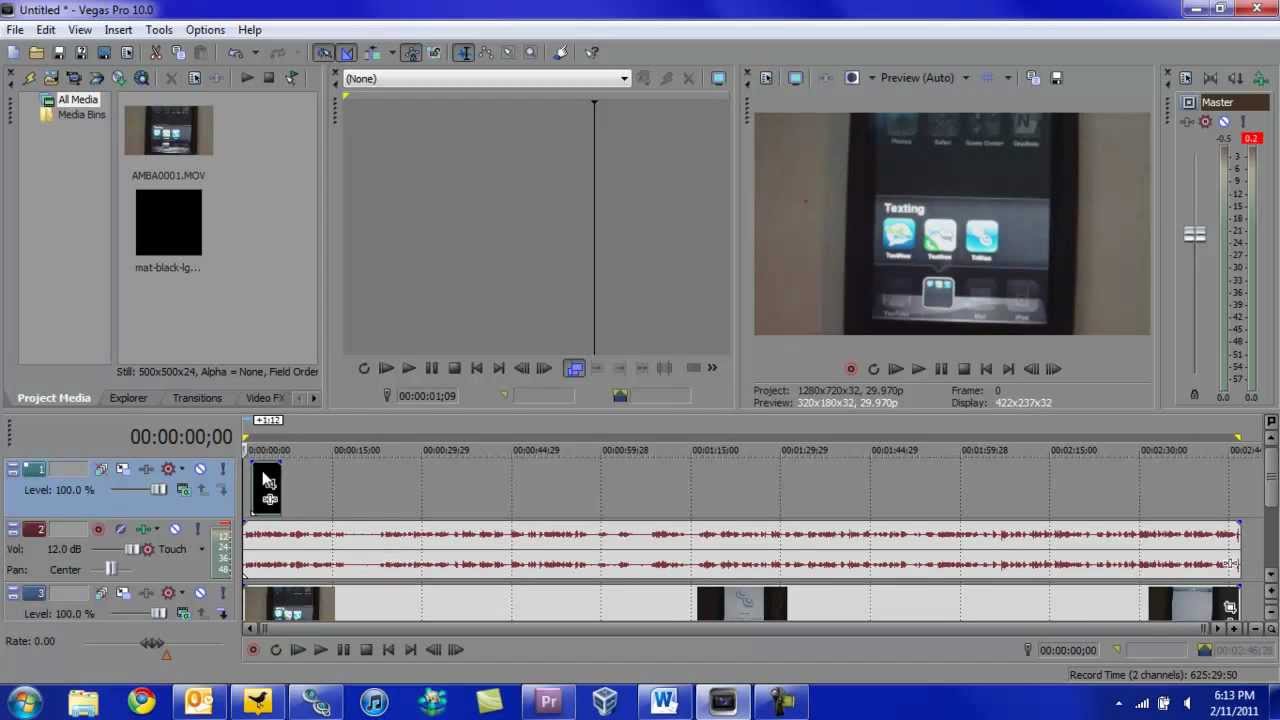Mute the Master bus
The image size is (1280, 720).
point(1224,122)
